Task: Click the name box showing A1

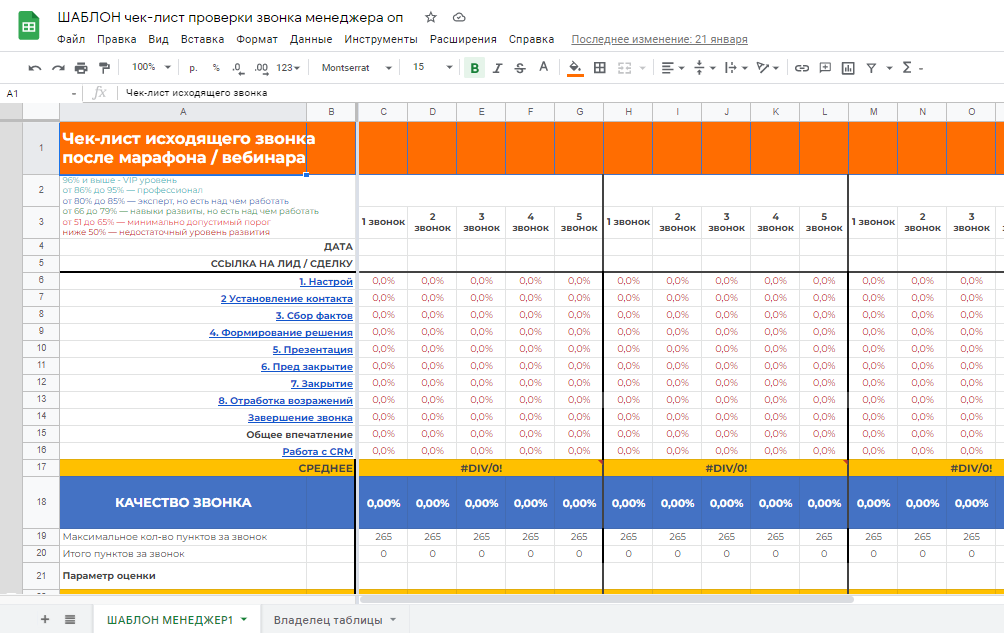Action: point(40,93)
